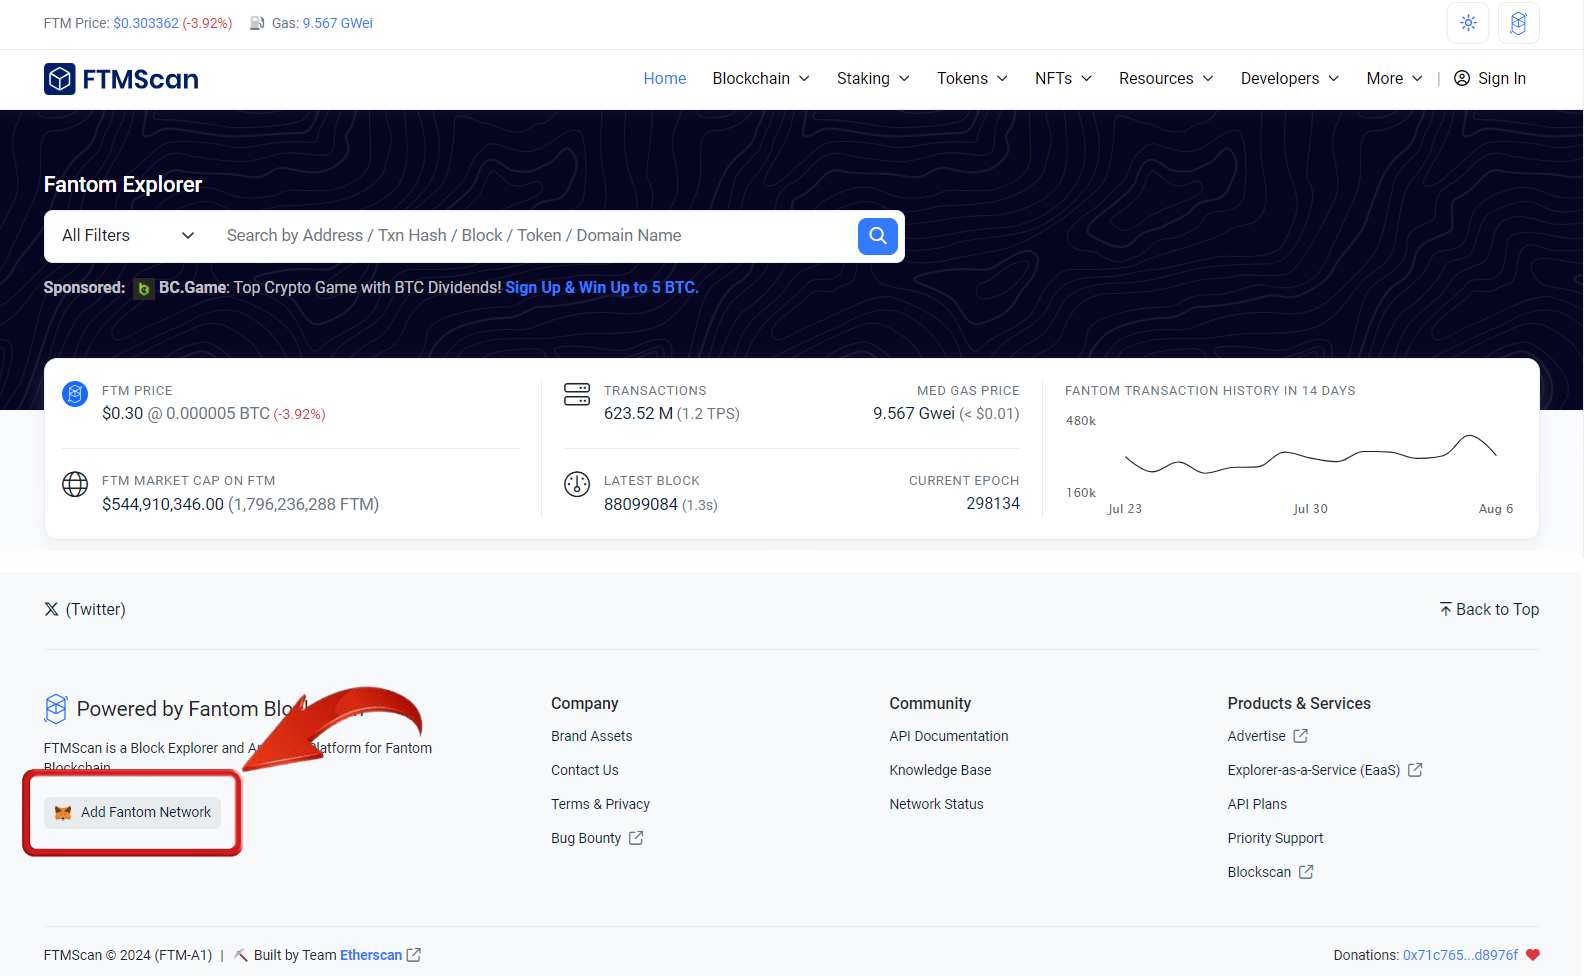1584x977 pixels.
Task: Open Terms & Privacy link
Action: point(600,804)
